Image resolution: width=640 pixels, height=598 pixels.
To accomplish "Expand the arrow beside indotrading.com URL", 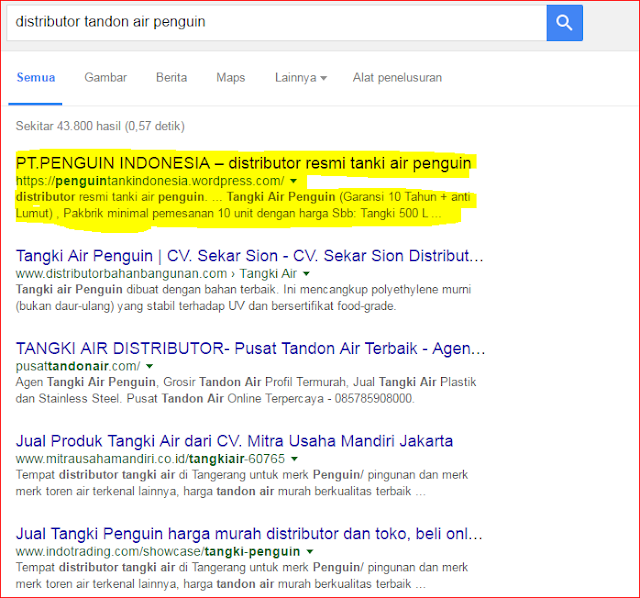I will point(310,551).
